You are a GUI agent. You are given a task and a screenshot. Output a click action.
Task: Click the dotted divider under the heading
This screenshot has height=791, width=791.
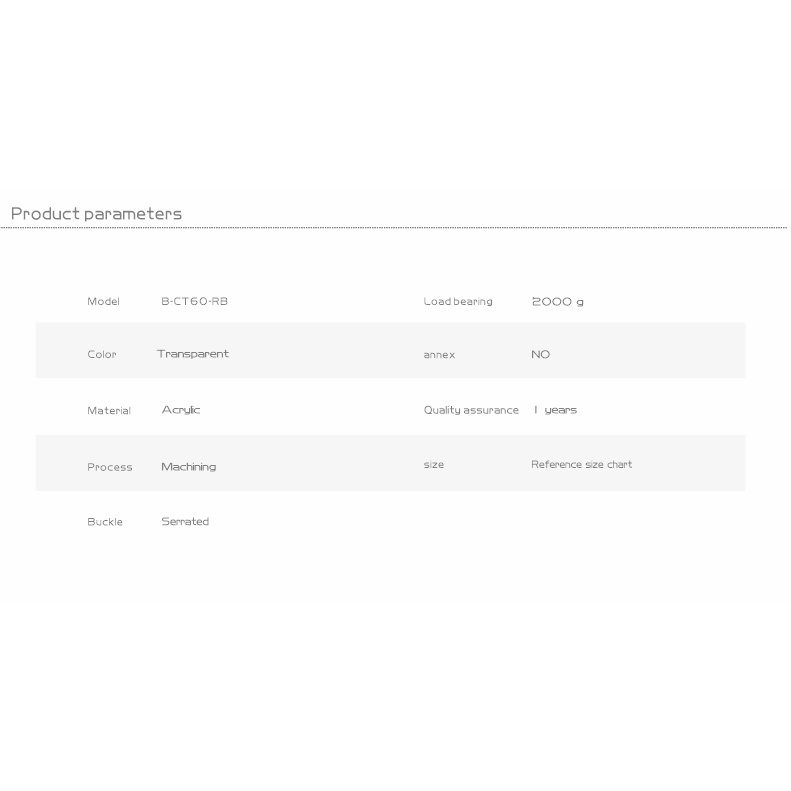[393, 228]
